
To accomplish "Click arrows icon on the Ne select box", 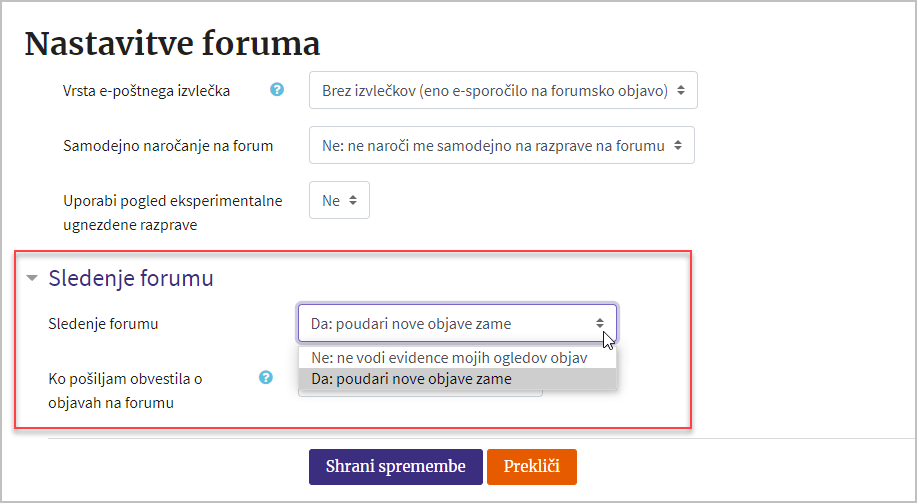I will 353,200.
